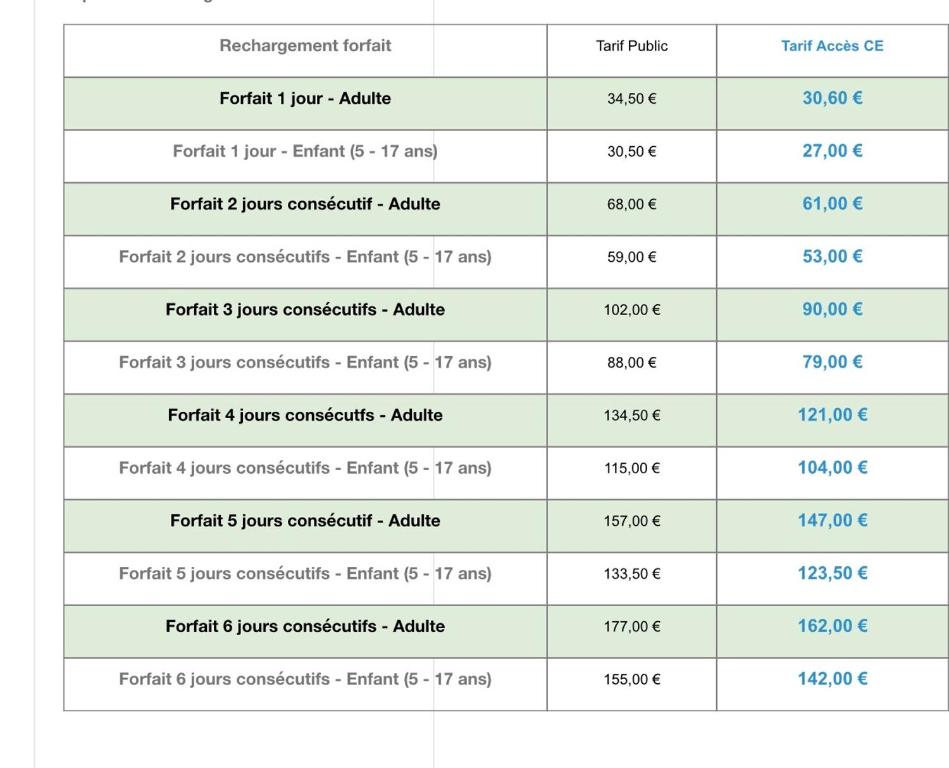This screenshot has width=949, height=768.
Task: Click the 123,50 € CE price
Action: pyautogui.click(x=832, y=574)
